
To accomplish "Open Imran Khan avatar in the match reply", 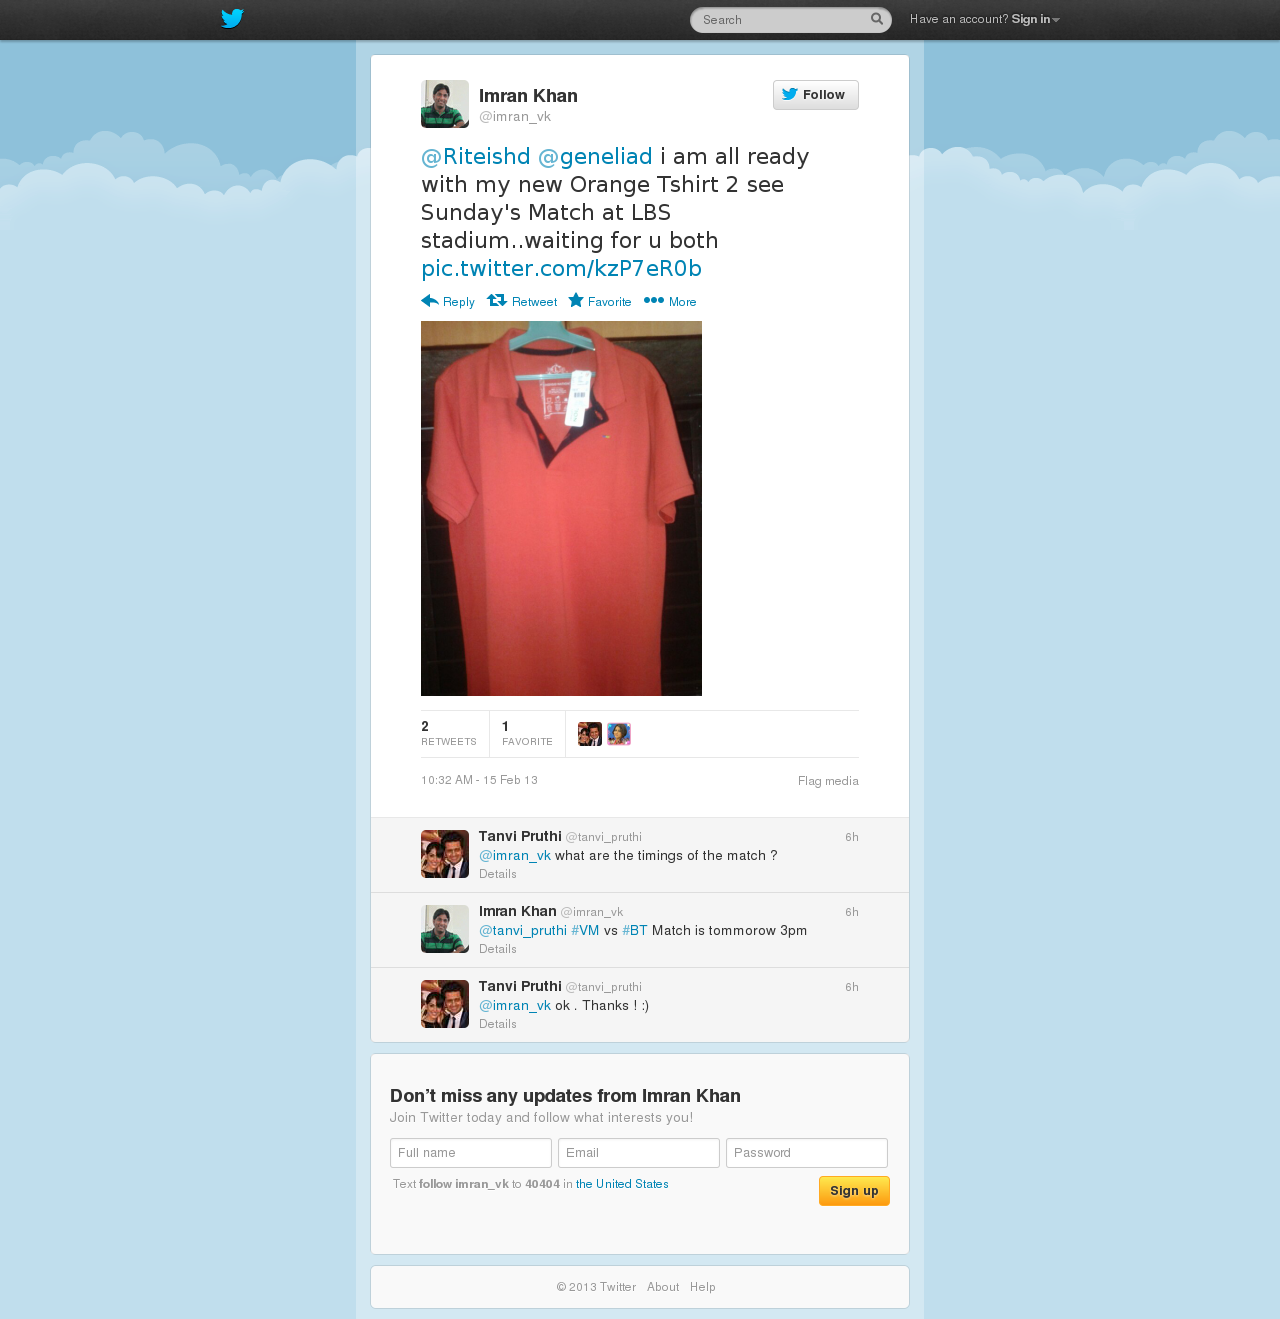I will [445, 929].
